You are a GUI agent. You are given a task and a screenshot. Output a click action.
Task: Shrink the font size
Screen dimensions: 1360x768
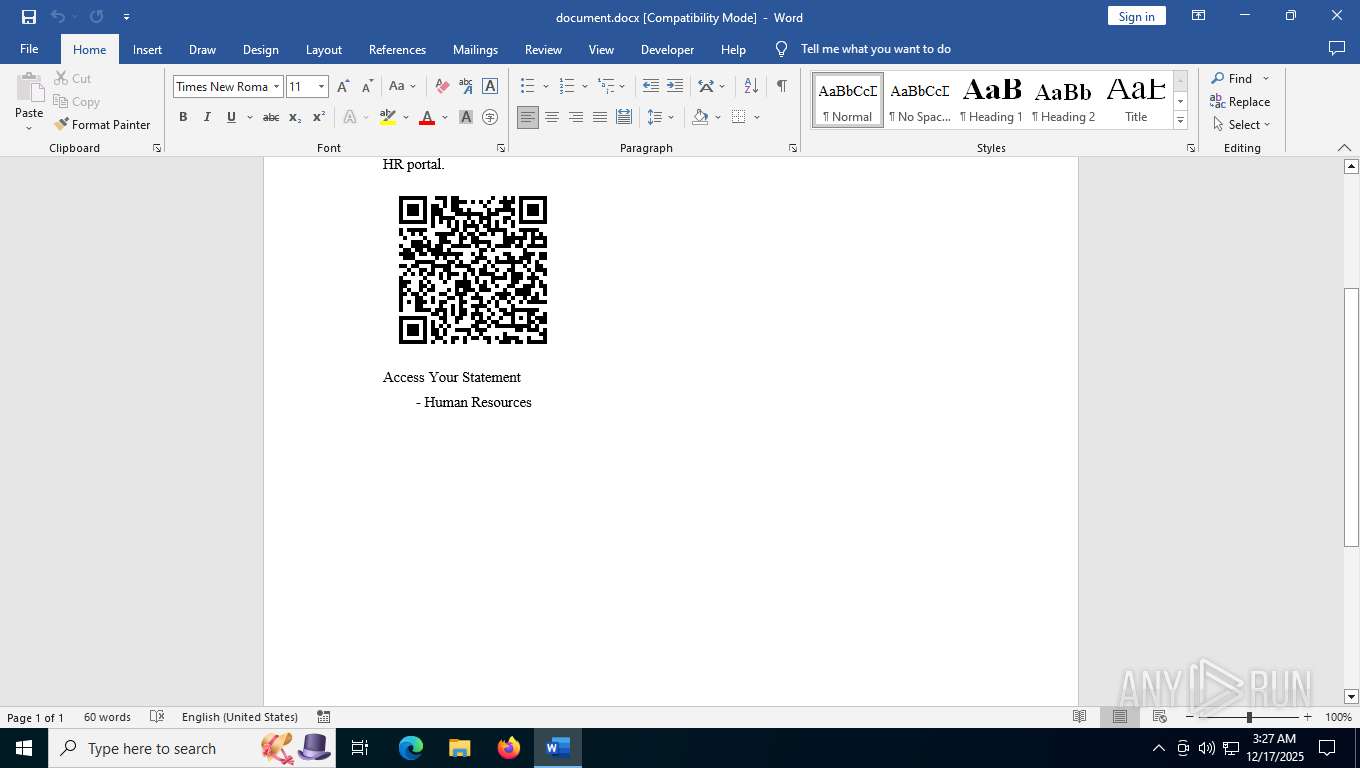click(368, 87)
